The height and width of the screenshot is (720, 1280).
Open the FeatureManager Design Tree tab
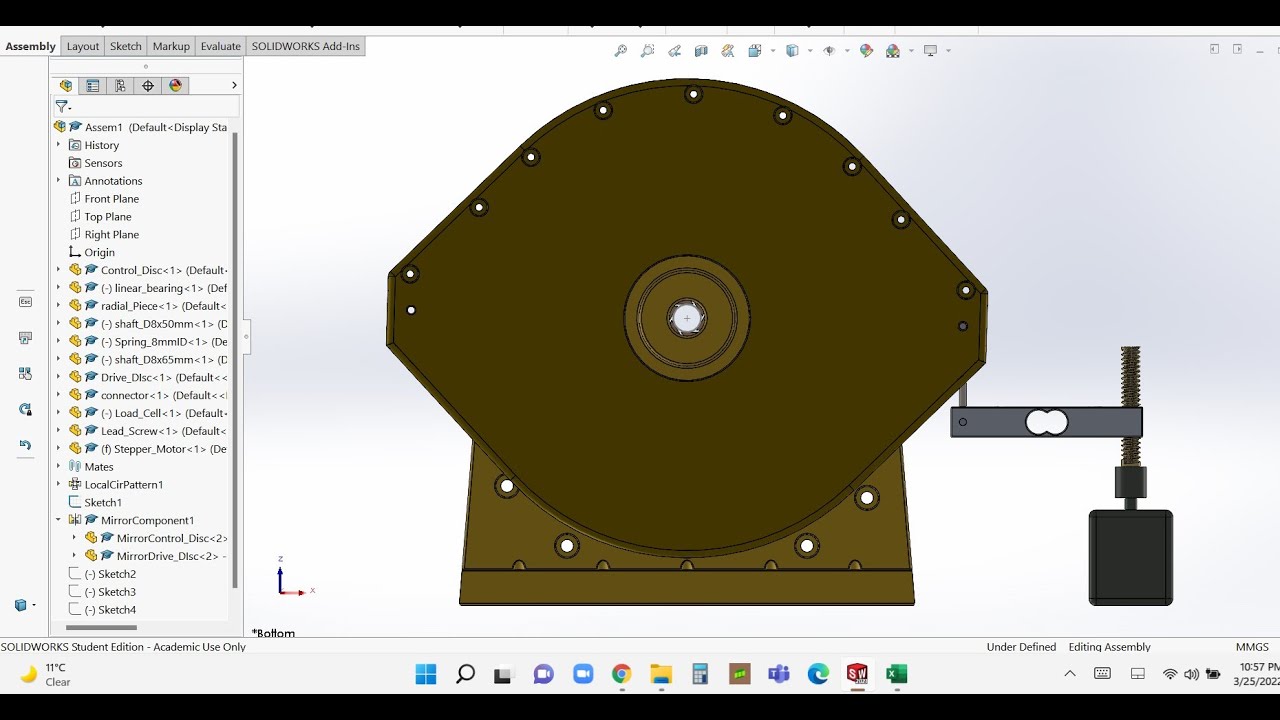pyautogui.click(x=66, y=86)
